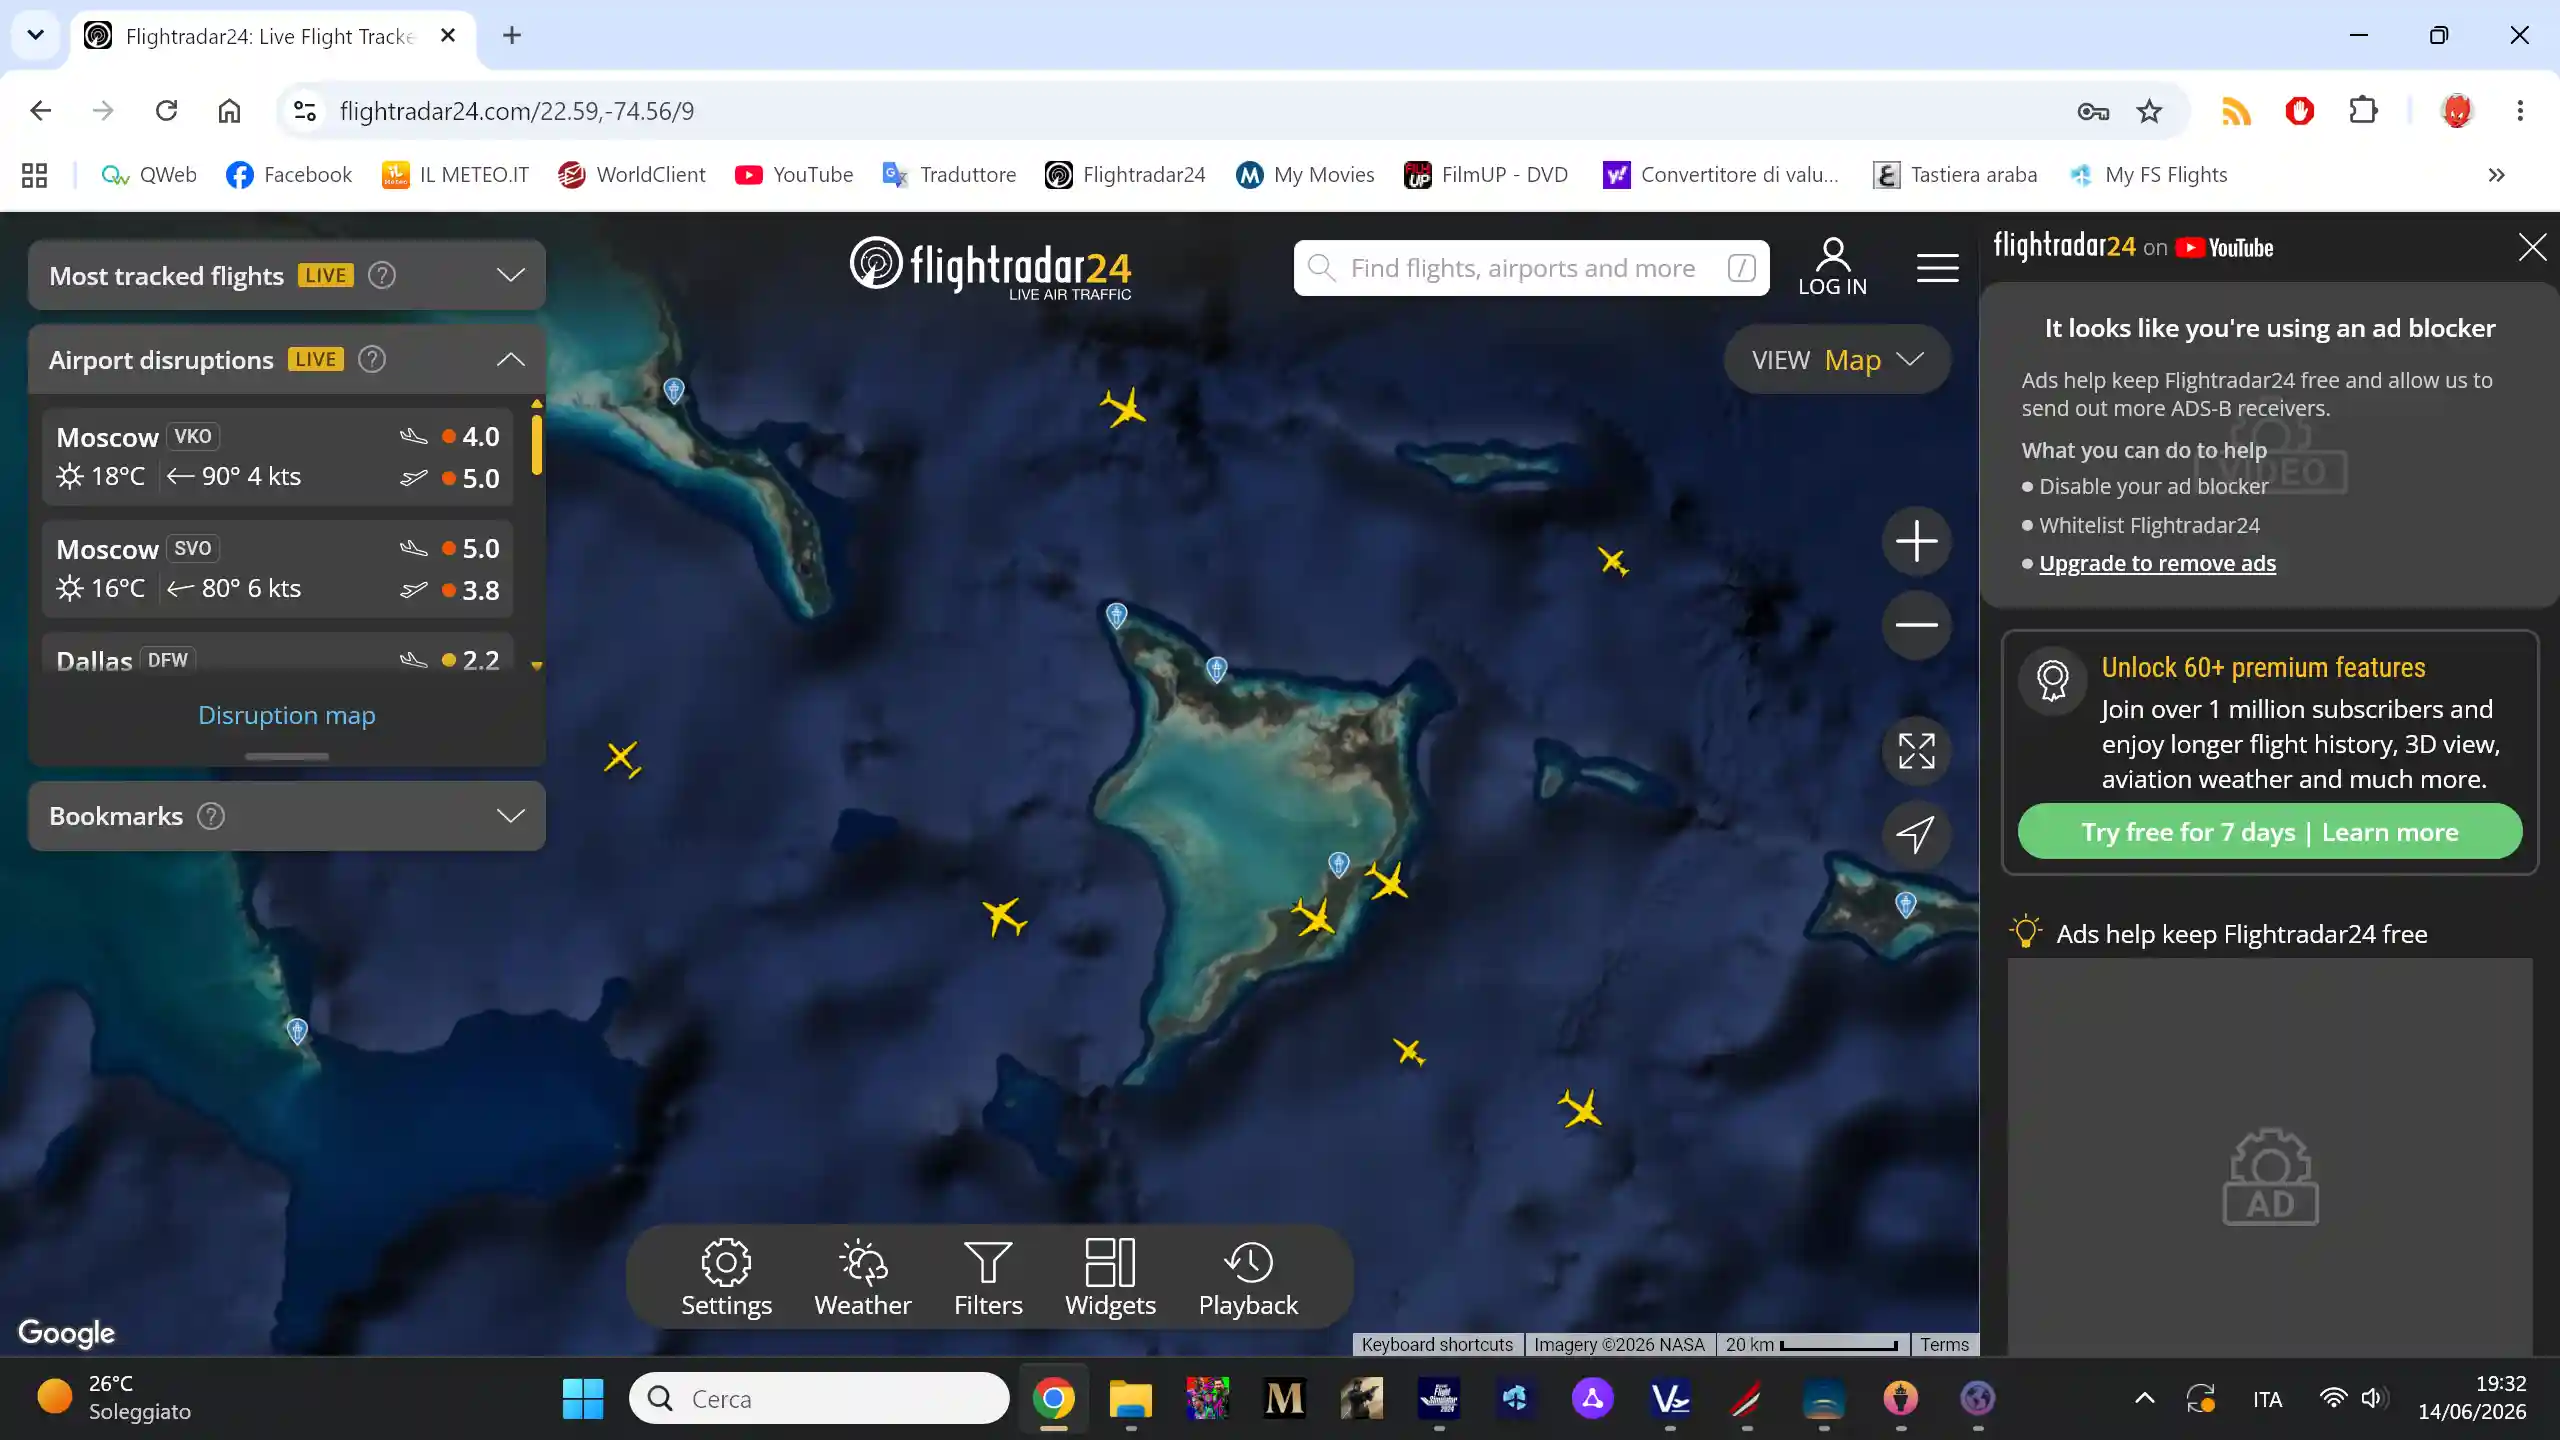Click the Flightradar24 logo

(990, 268)
